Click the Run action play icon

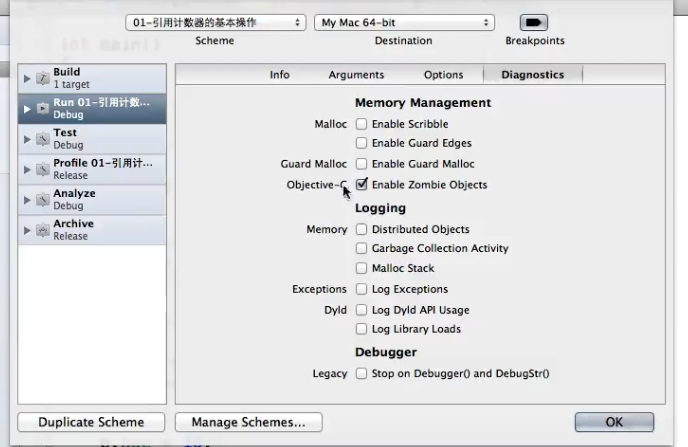pos(43,108)
